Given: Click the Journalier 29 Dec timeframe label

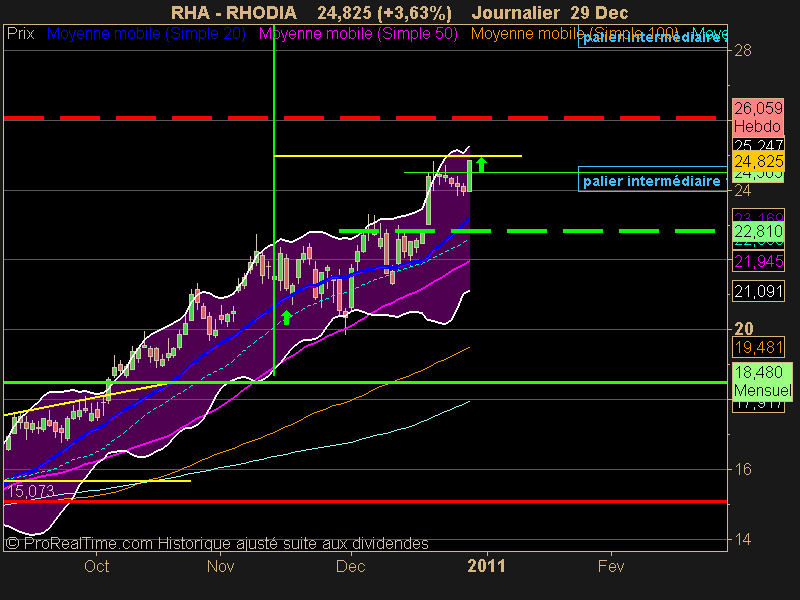Looking at the screenshot, I should (549, 12).
